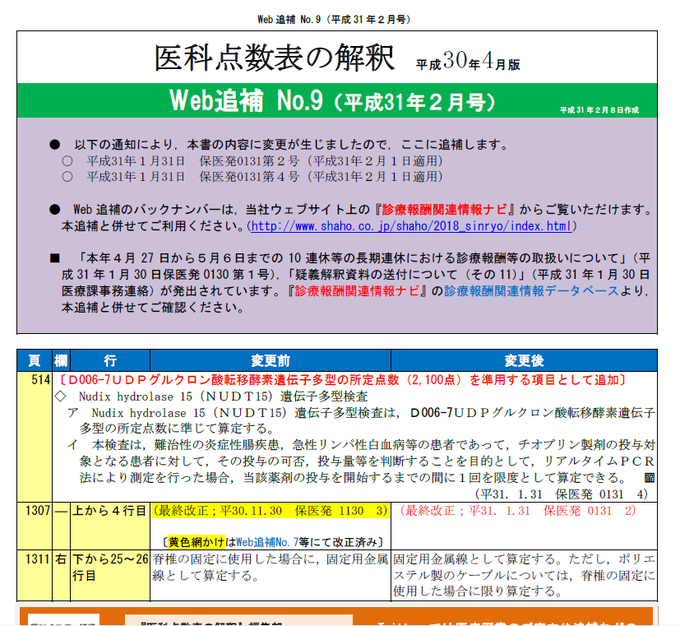The height and width of the screenshot is (626, 680).
Task: Click yellow highlighted 最終改正；平30.11.30 text
Action: pos(270,511)
